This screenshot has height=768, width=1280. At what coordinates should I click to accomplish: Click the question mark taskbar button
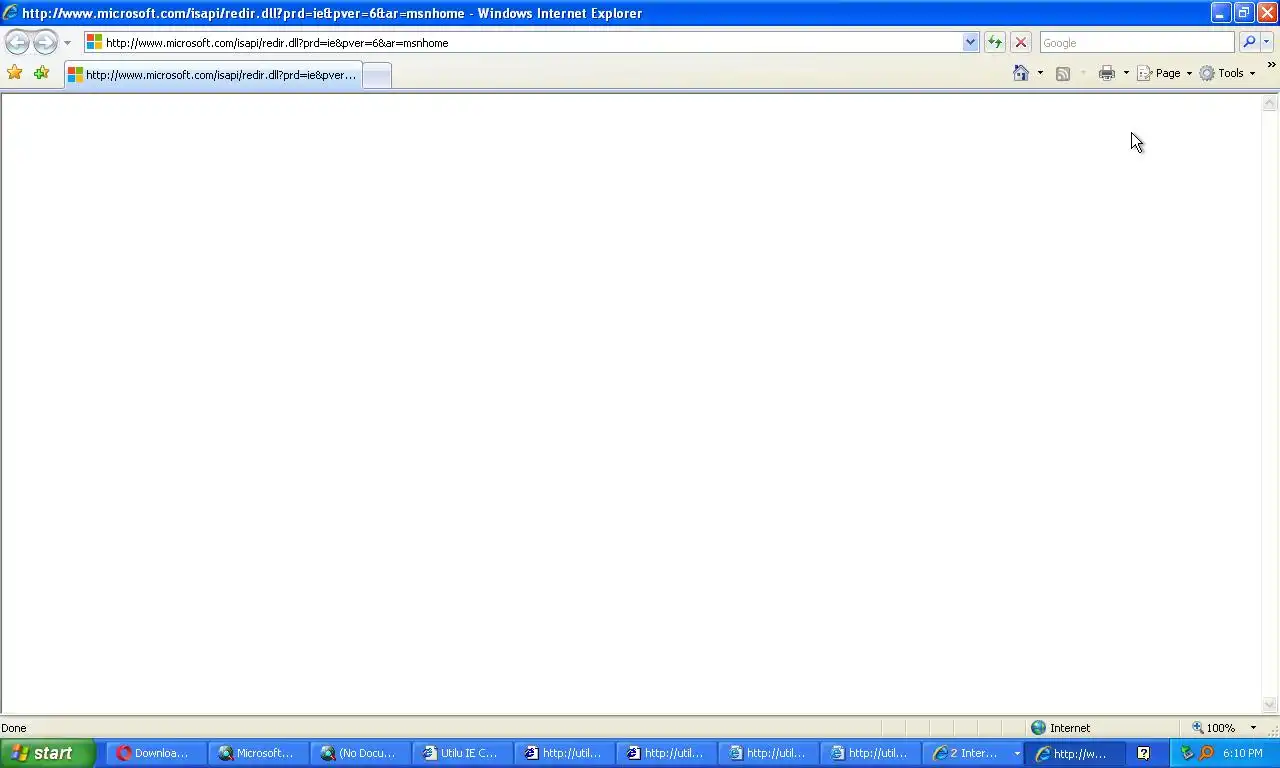pos(1143,754)
